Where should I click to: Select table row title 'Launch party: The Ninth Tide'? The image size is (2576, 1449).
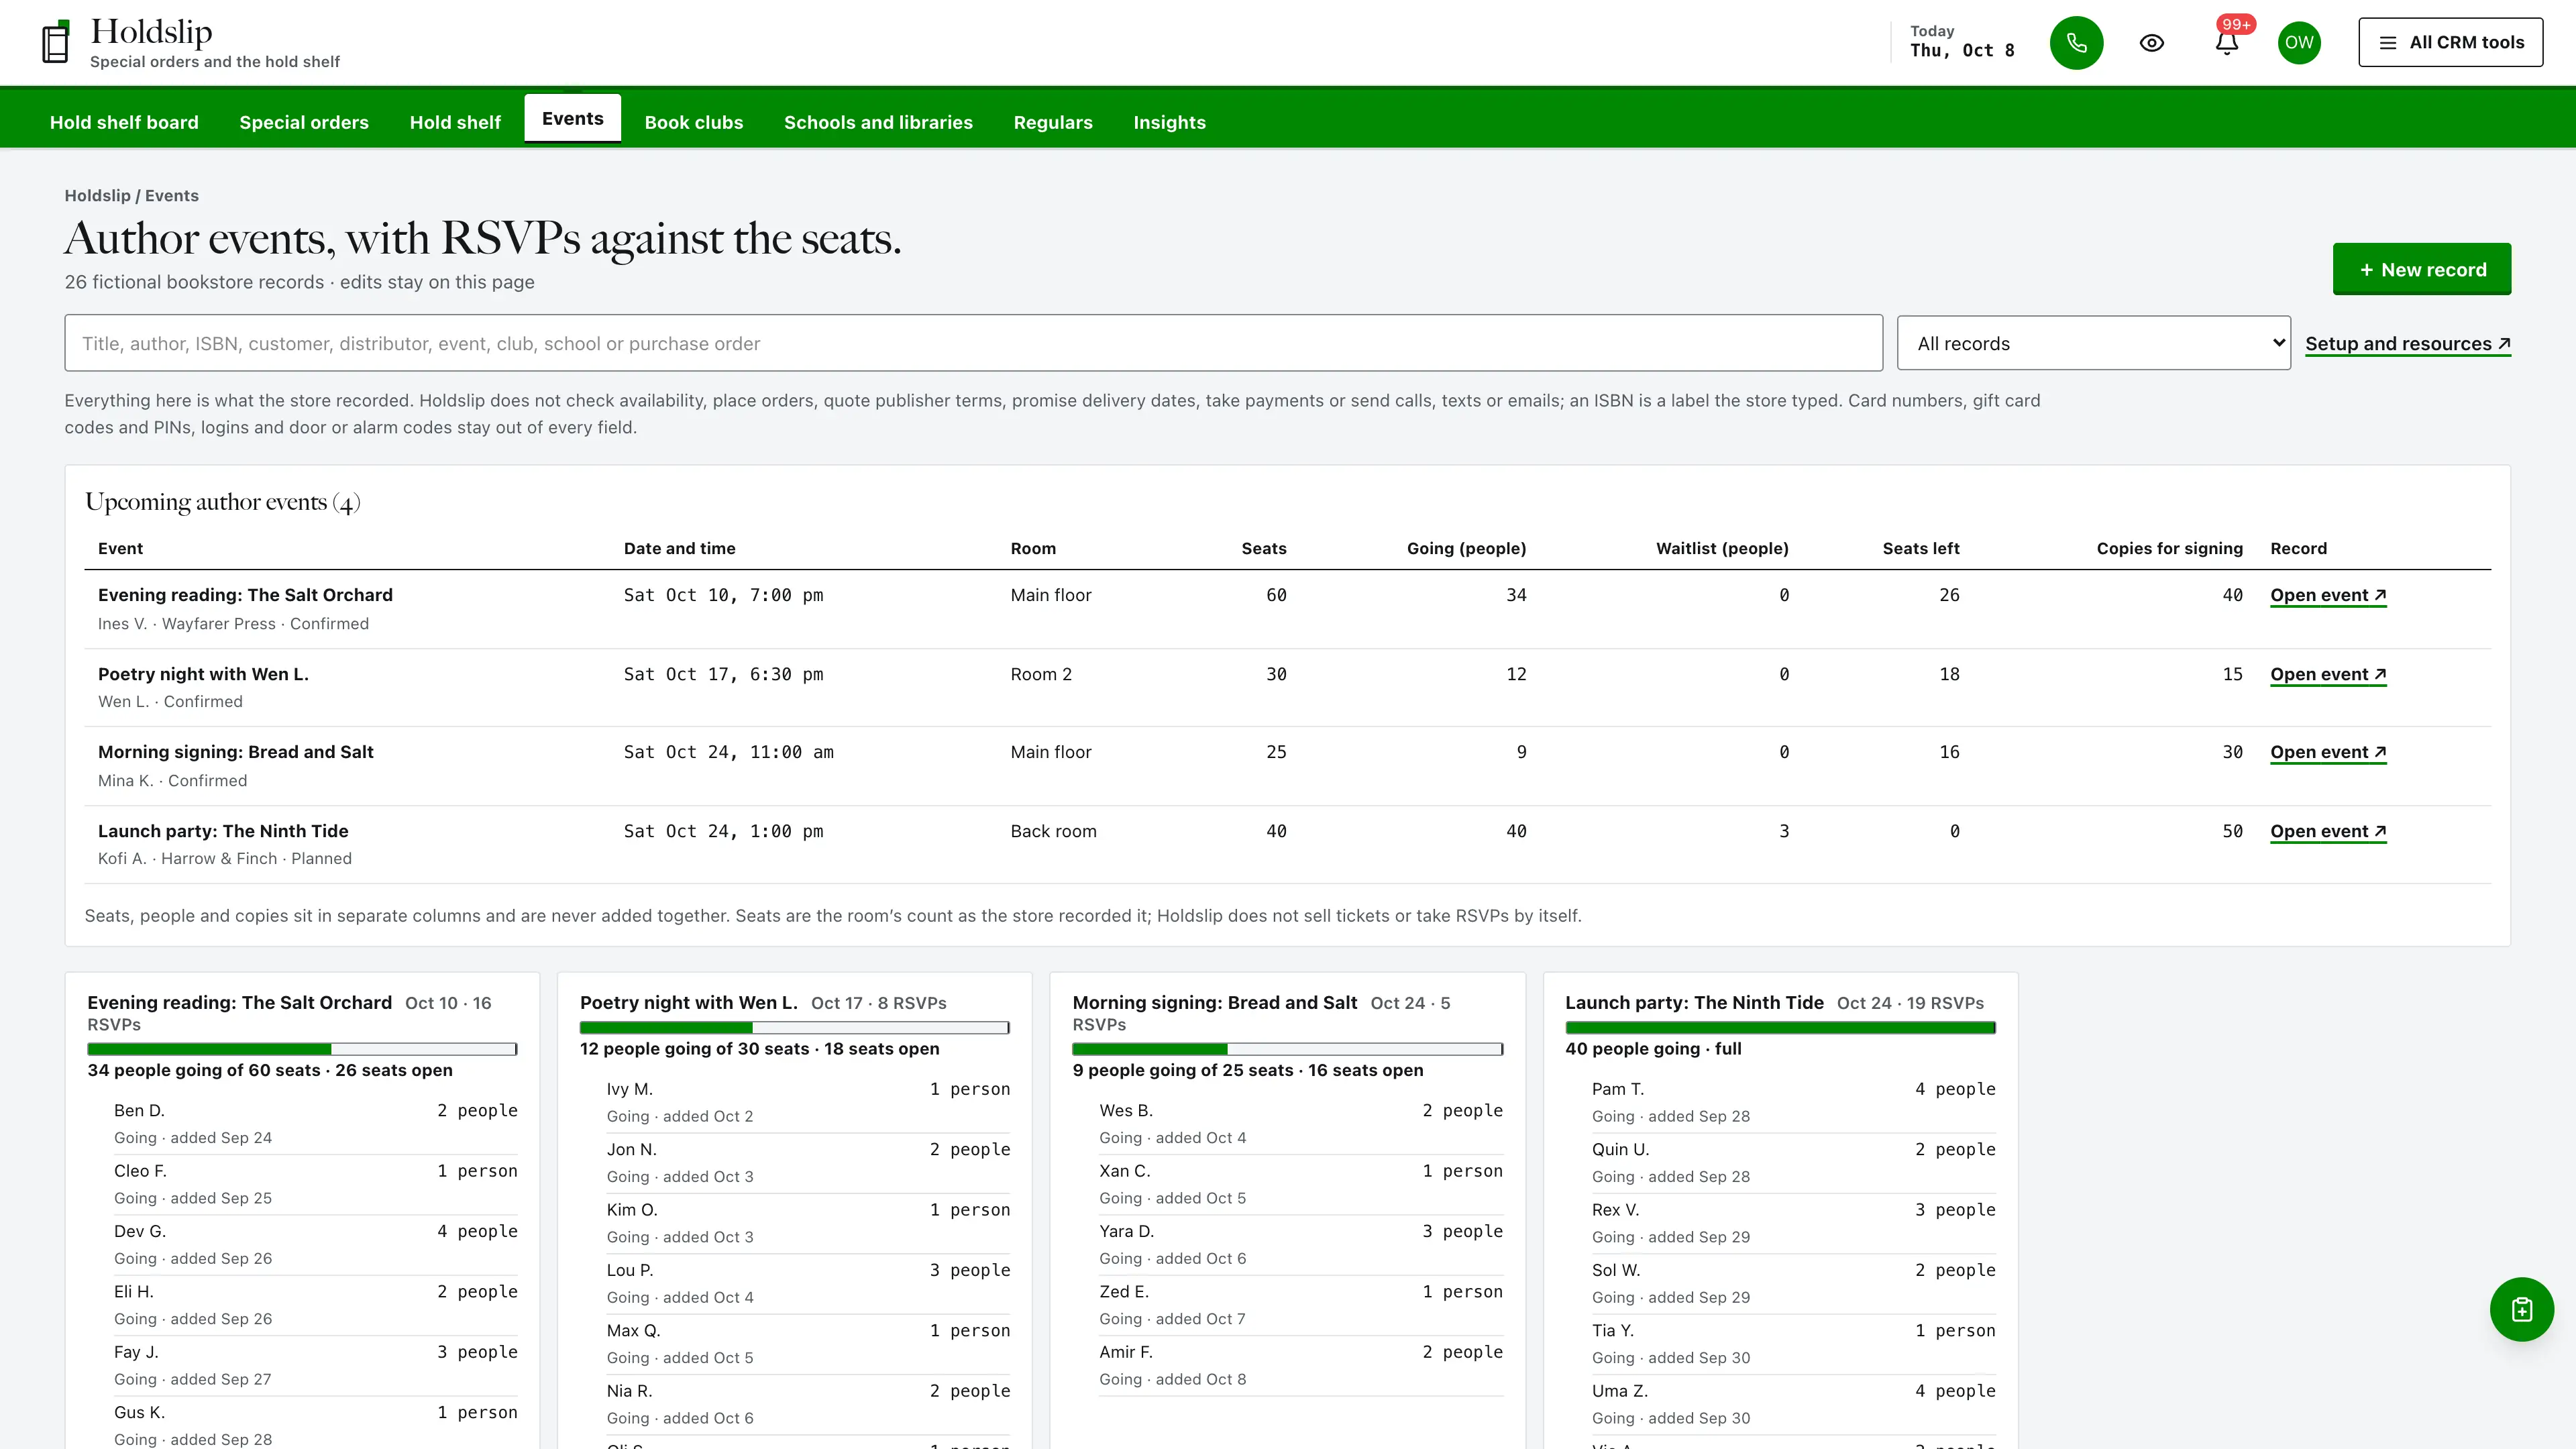click(223, 831)
